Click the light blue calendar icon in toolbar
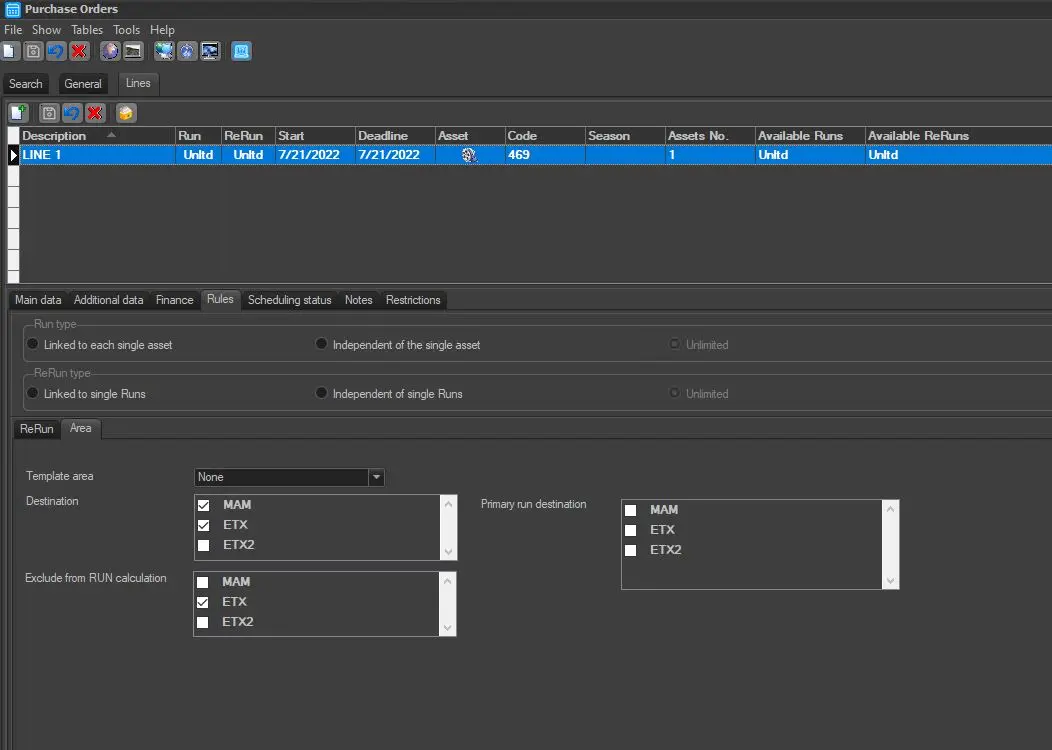1052x750 pixels. pyautogui.click(x=241, y=51)
